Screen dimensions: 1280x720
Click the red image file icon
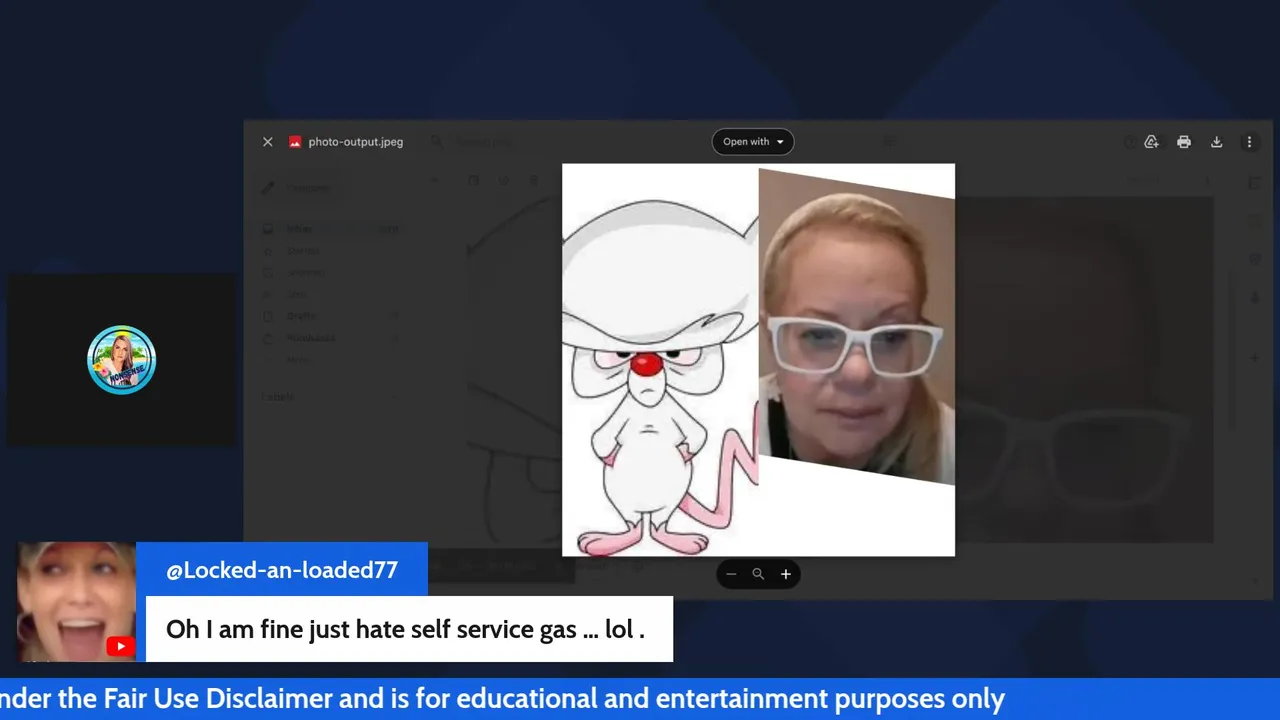[x=295, y=142]
